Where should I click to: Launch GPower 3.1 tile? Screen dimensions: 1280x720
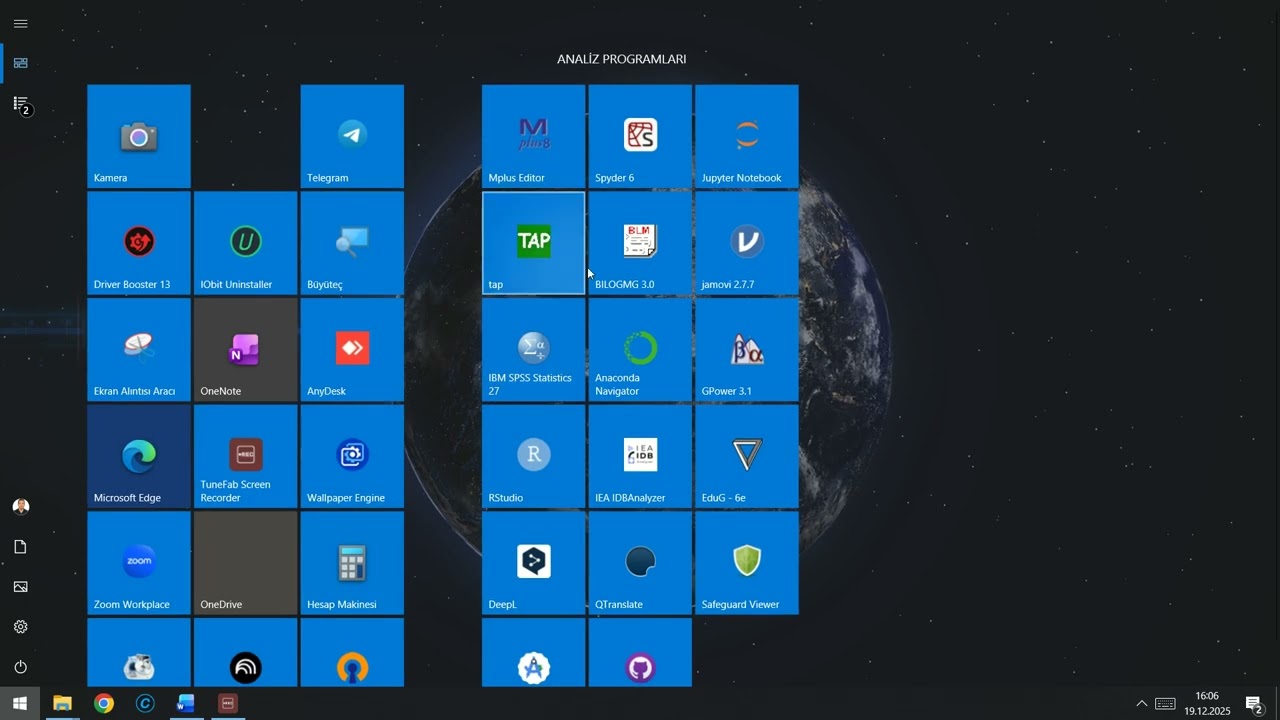747,350
